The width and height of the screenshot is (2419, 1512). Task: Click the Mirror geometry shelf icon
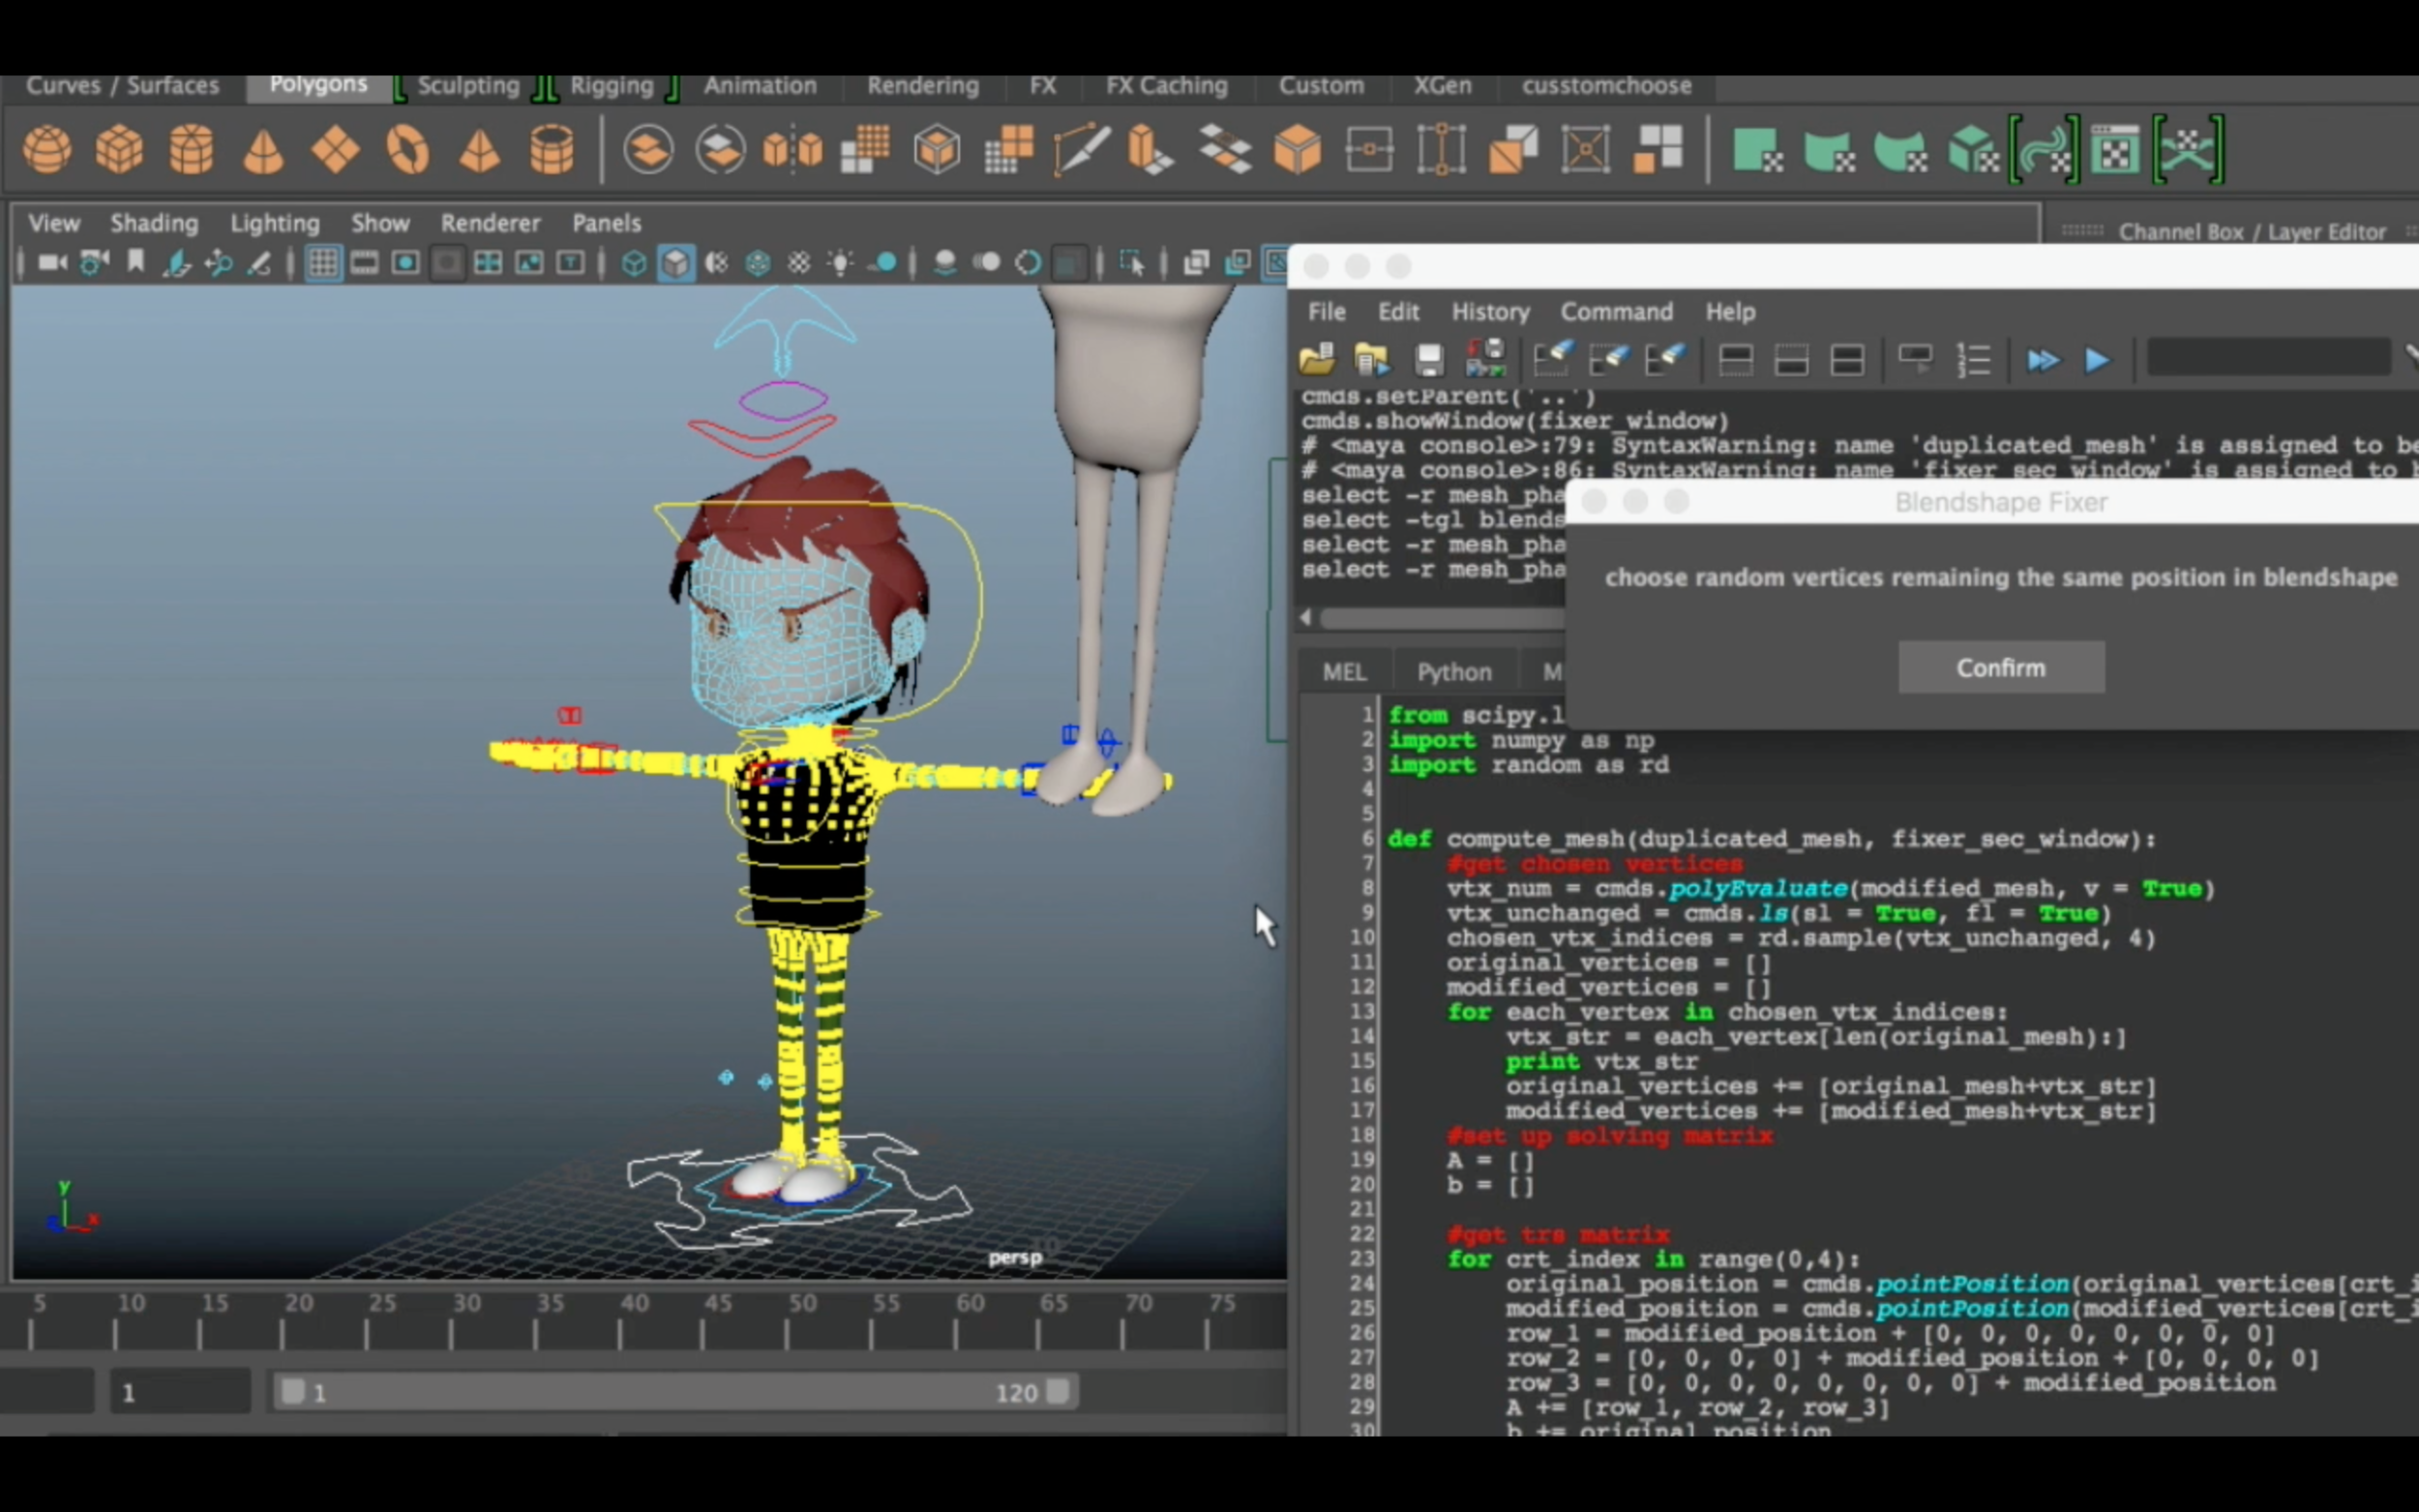point(793,151)
